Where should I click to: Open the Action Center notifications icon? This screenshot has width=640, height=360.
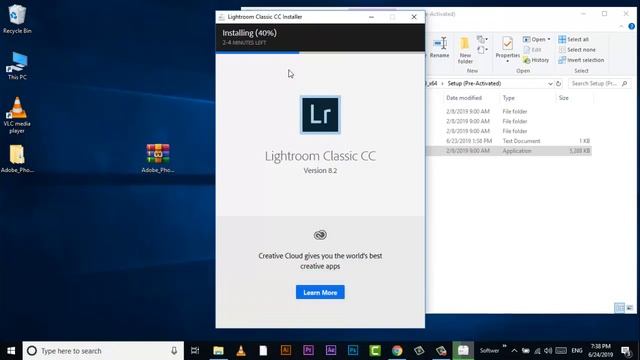pyautogui.click(x=626, y=351)
